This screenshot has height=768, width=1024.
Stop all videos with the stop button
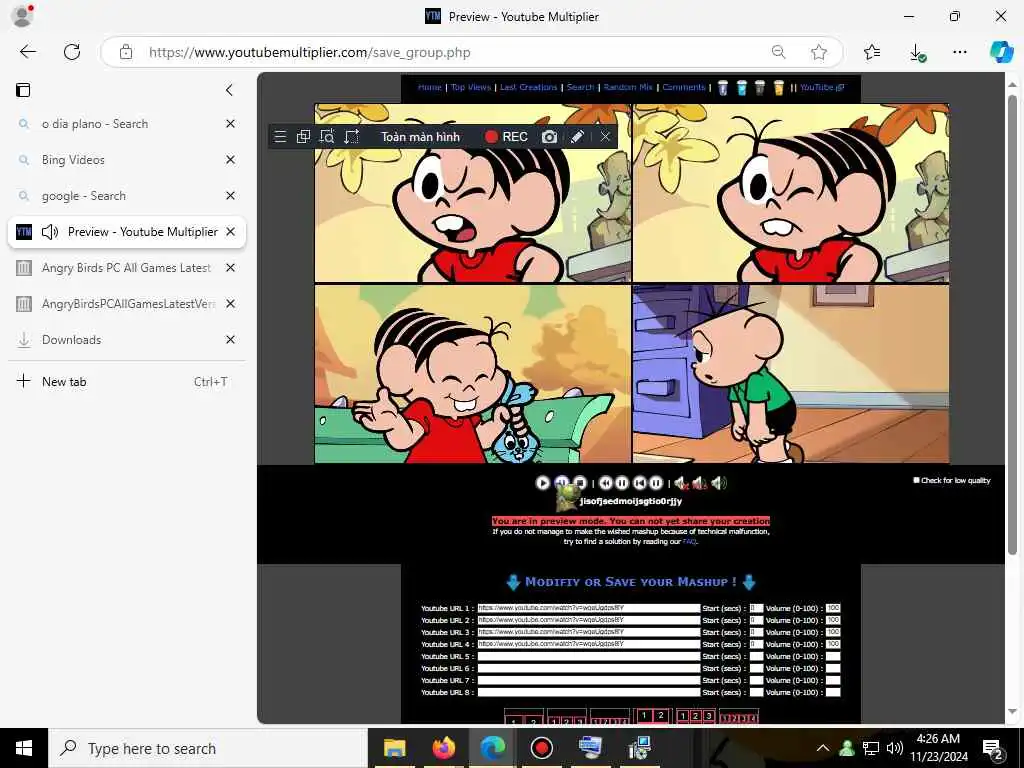tap(579, 483)
